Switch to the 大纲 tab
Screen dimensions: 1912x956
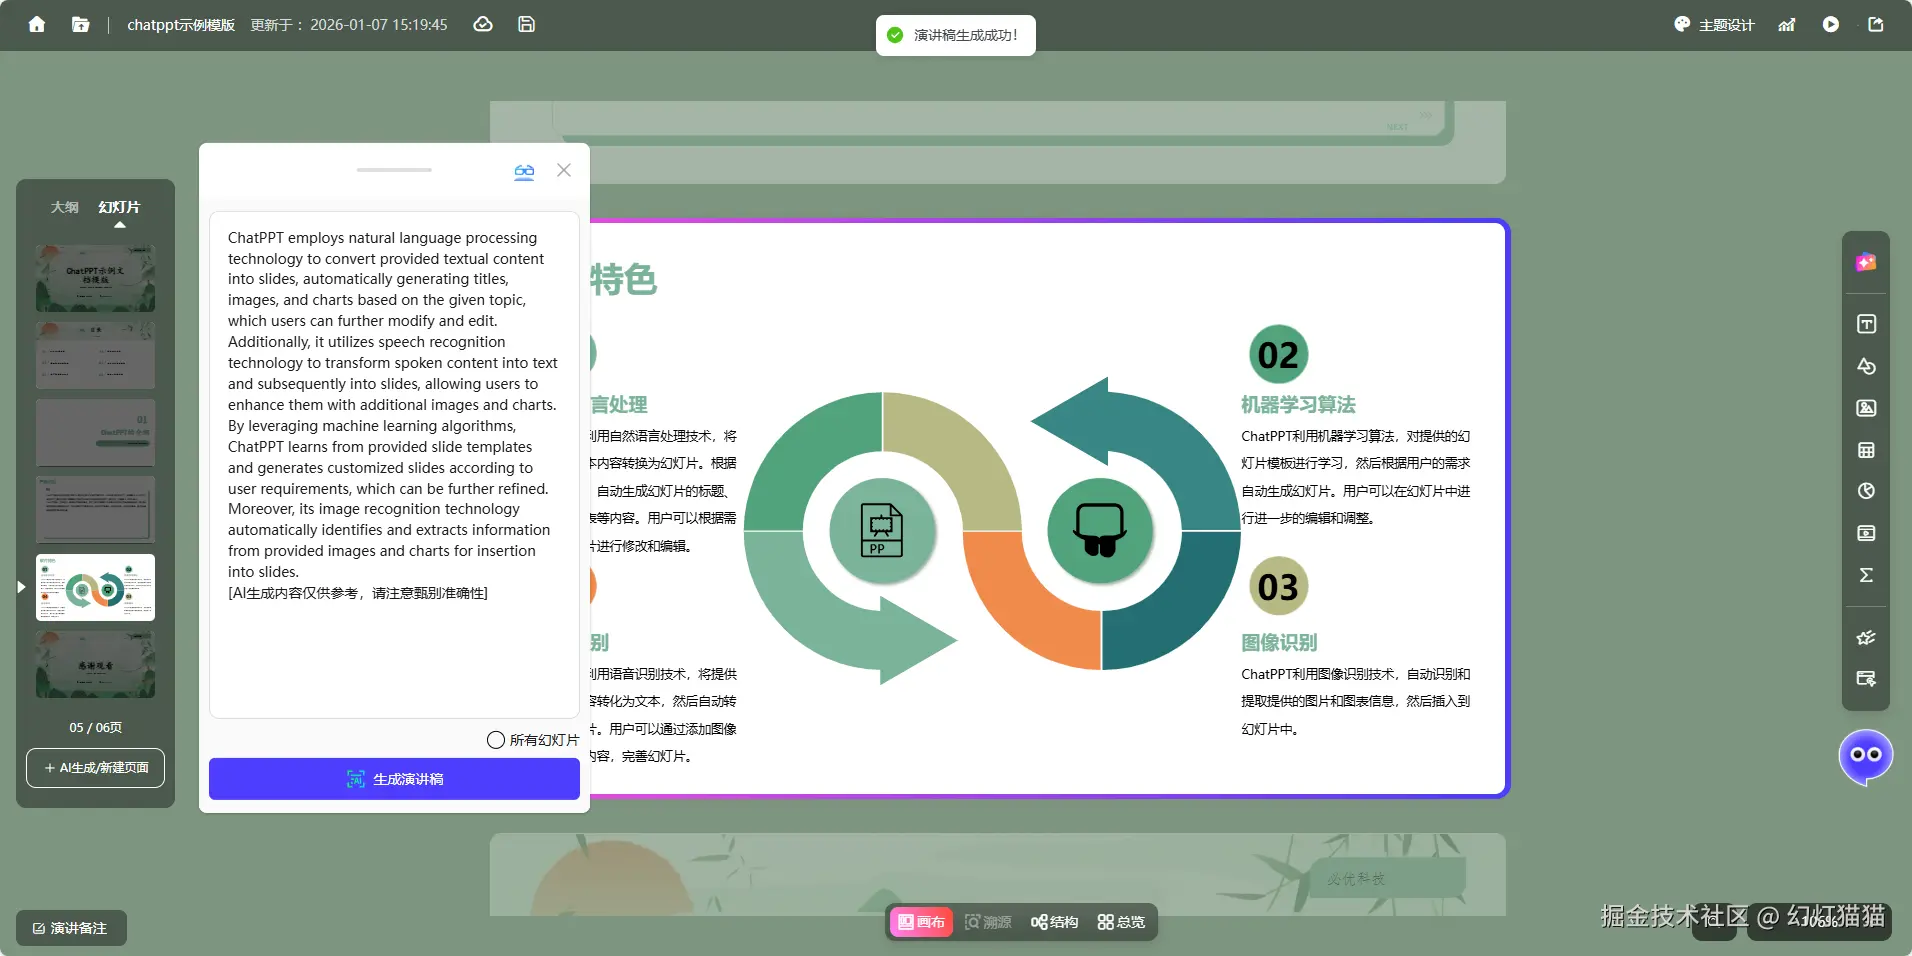click(65, 207)
